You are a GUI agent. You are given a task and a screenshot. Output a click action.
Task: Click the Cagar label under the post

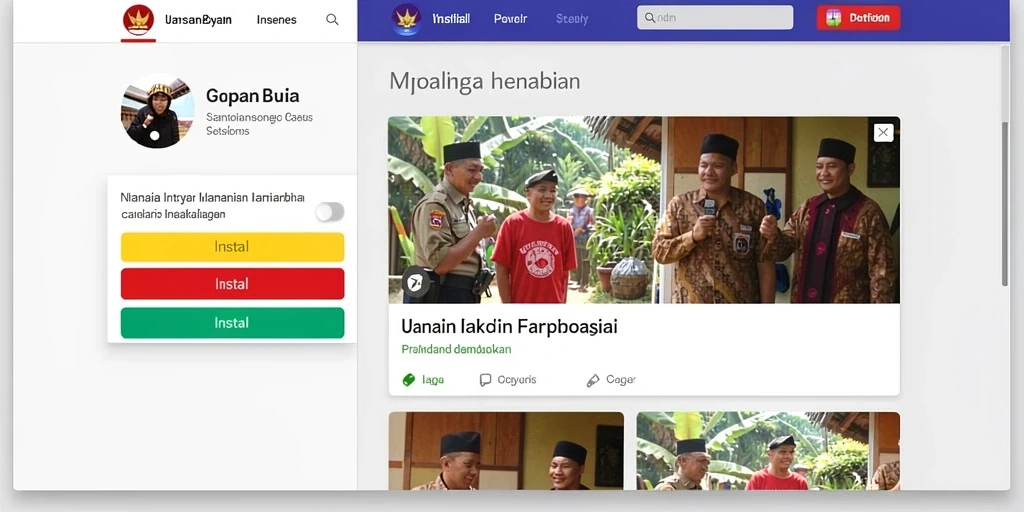click(x=620, y=379)
